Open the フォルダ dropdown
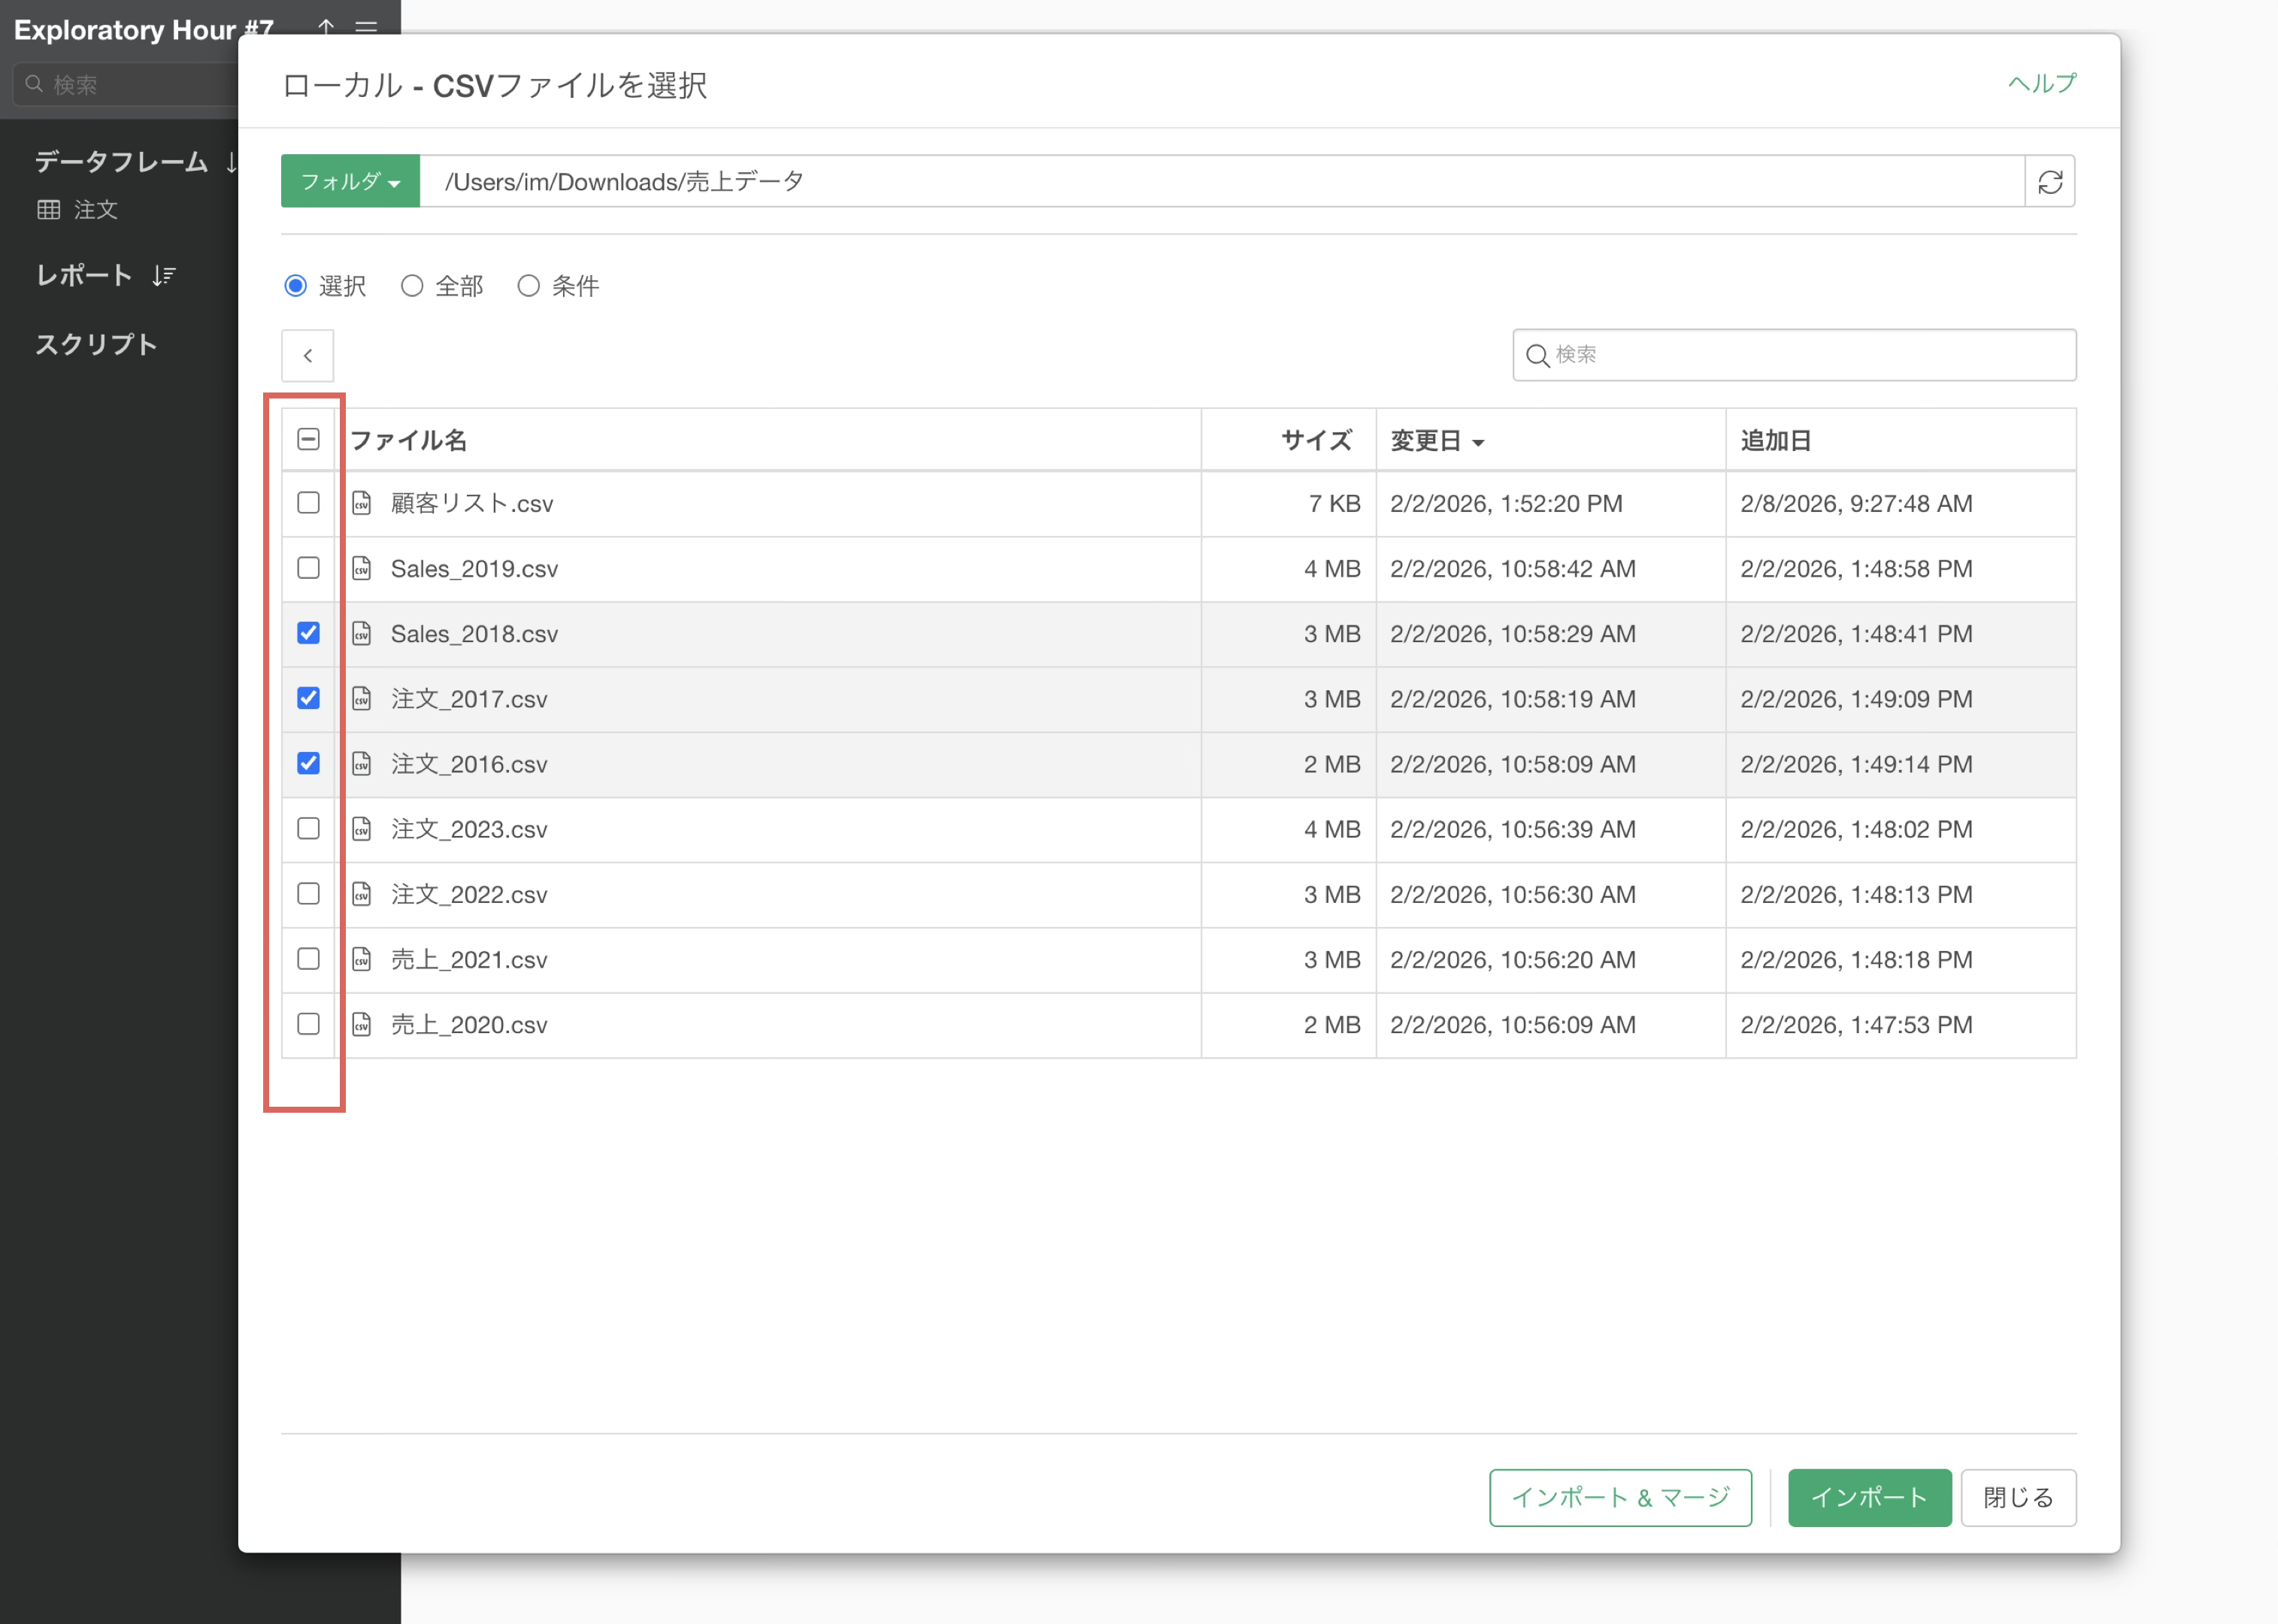This screenshot has width=2278, height=1624. 350,182
